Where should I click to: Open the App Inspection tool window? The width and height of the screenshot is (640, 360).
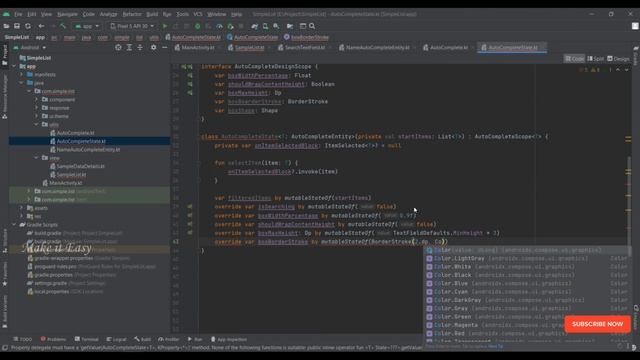pos(229,339)
